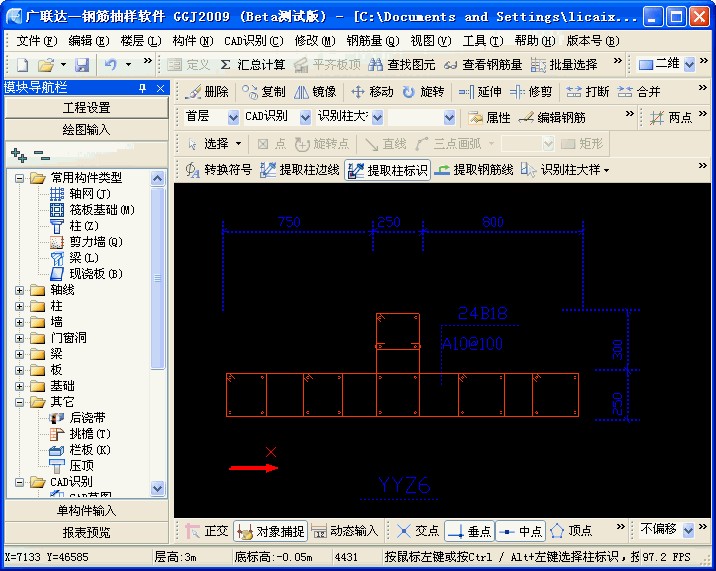Click 汇总计算 sum tool
Screen dimensions: 716x571
click(253, 65)
